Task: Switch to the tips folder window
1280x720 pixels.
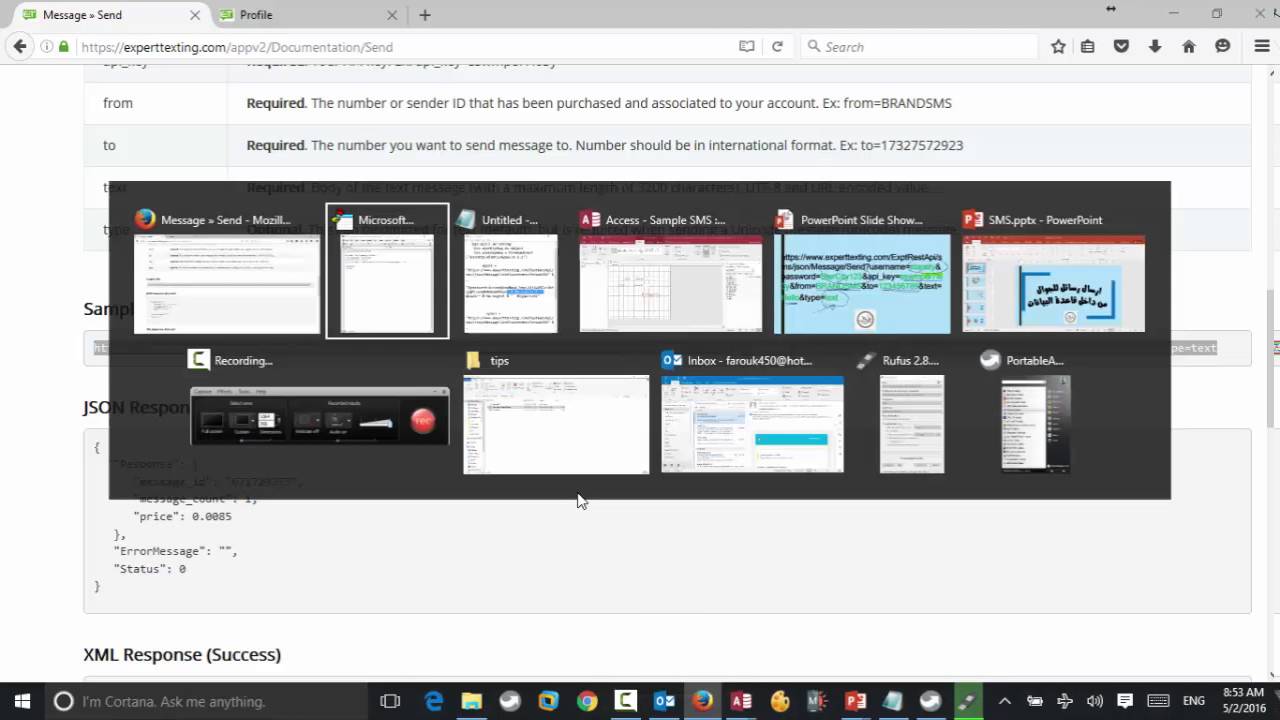Action: pos(556,410)
